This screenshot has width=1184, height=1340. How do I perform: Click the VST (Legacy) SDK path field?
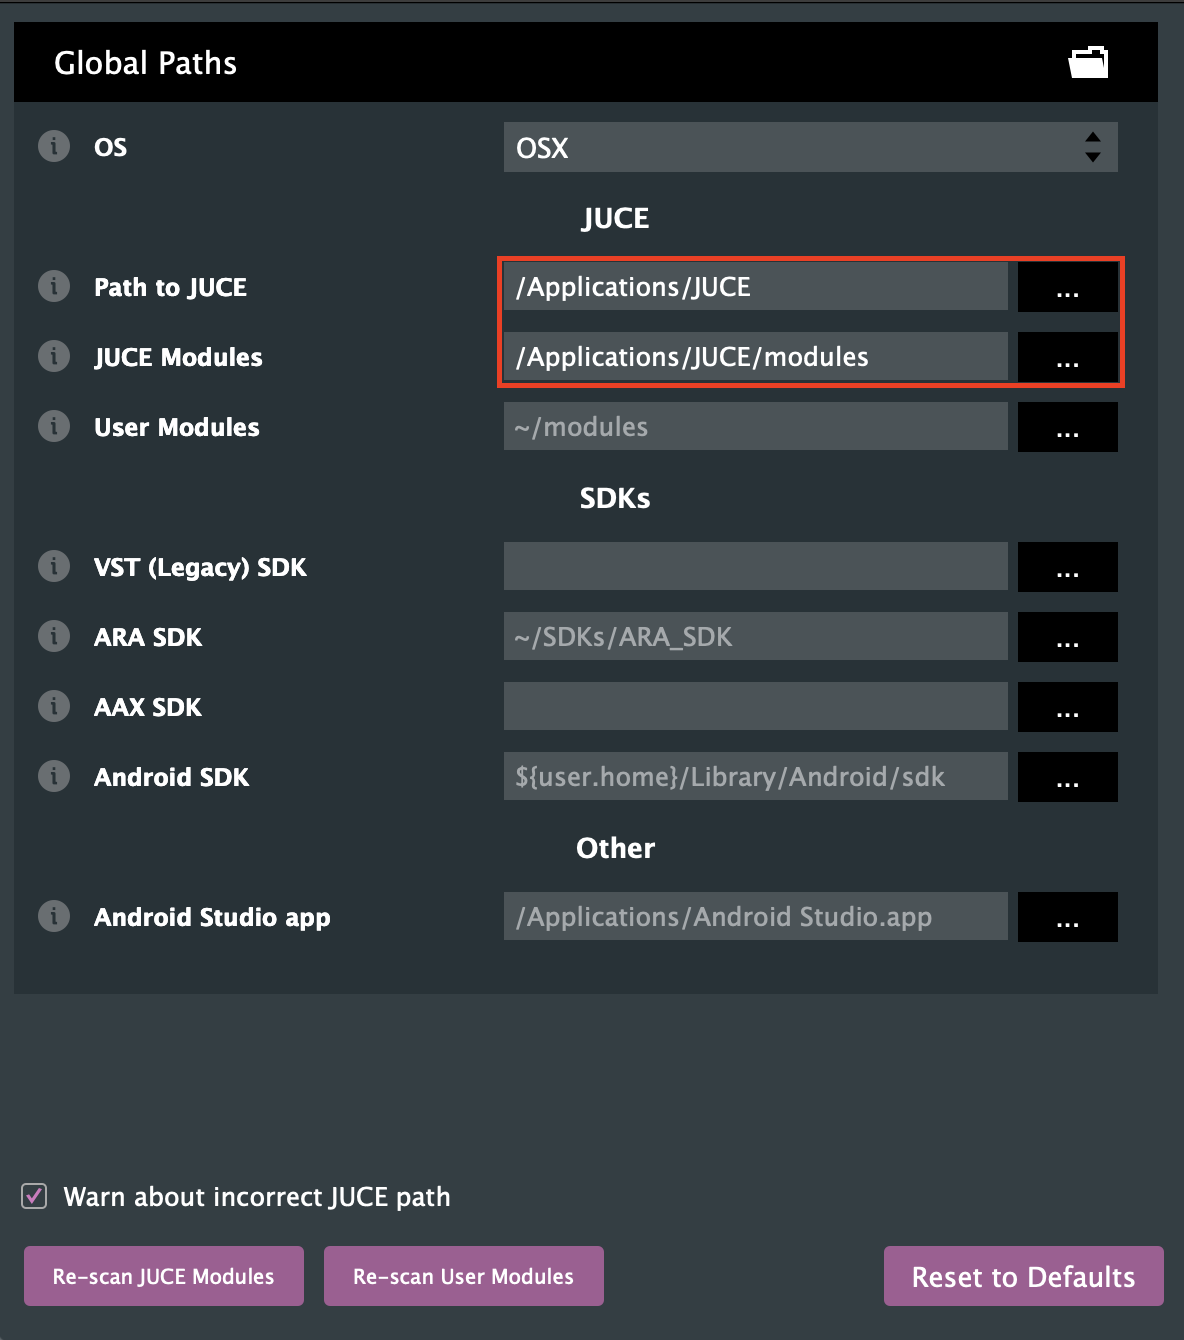756,567
